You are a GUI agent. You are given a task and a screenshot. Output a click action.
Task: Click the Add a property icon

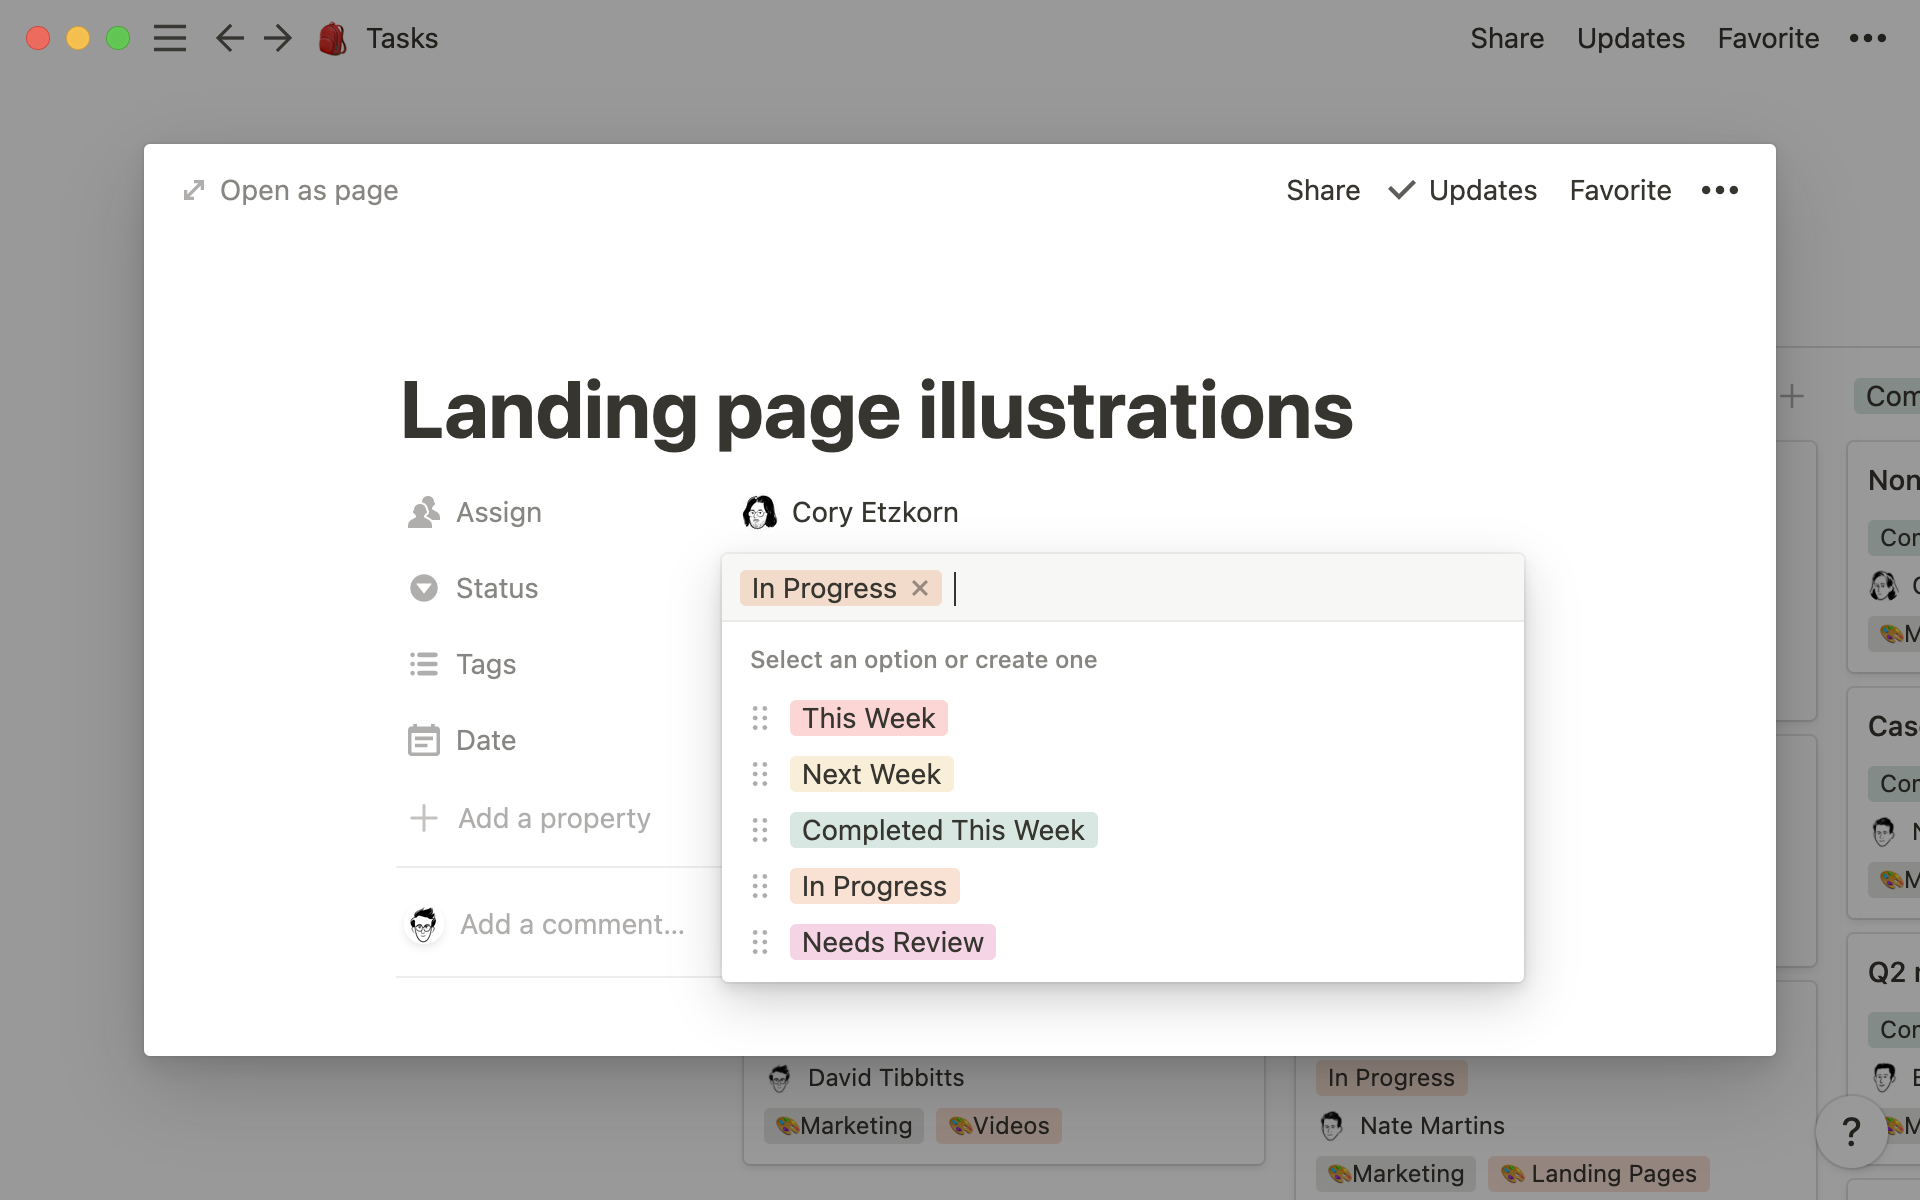422,817
